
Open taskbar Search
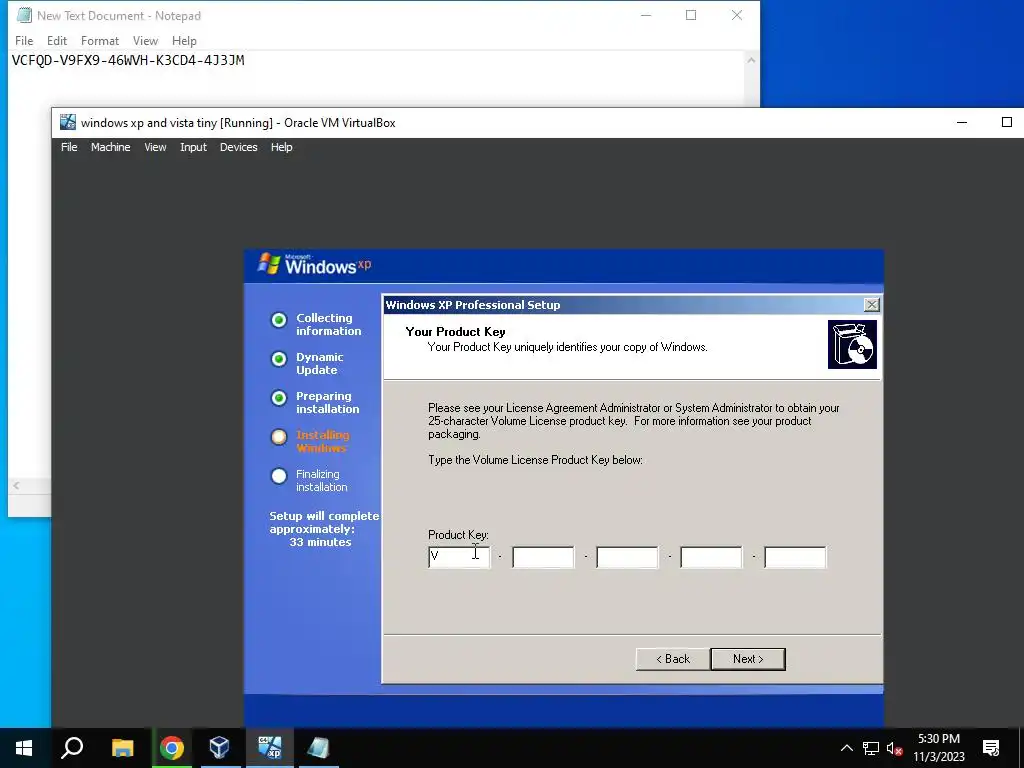(x=72, y=748)
